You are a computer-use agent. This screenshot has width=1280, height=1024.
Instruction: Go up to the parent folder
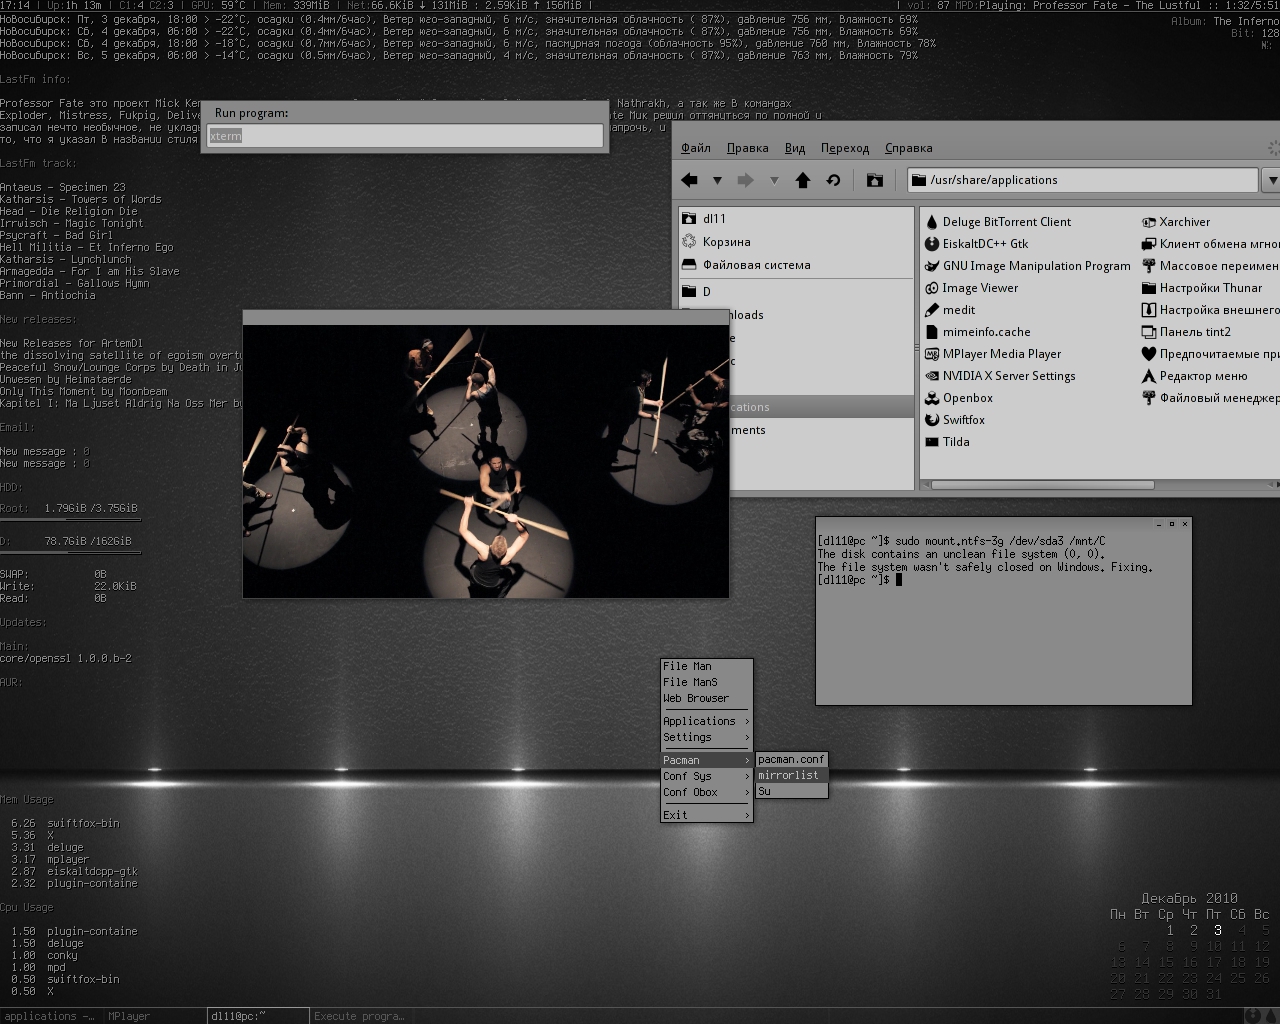(803, 180)
